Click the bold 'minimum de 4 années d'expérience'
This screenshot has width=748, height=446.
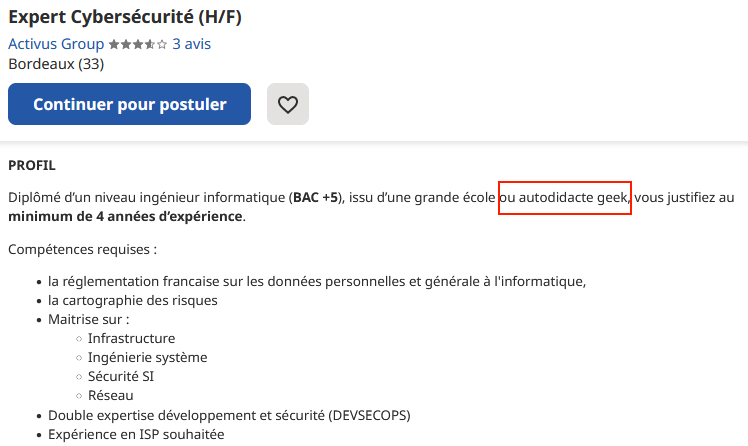[x=125, y=217]
